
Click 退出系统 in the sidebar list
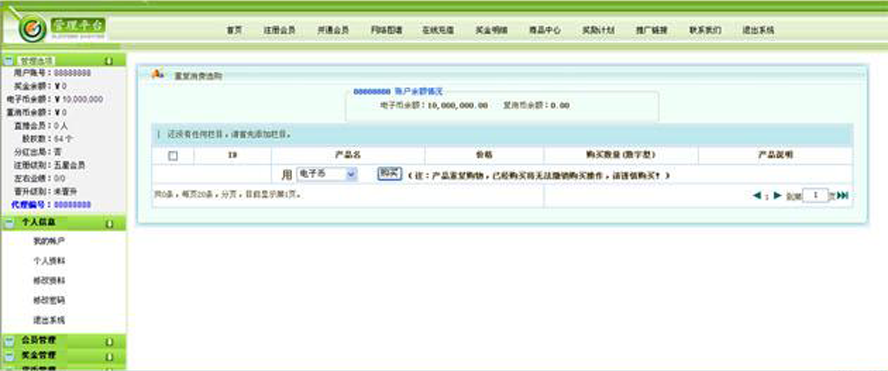(49, 320)
